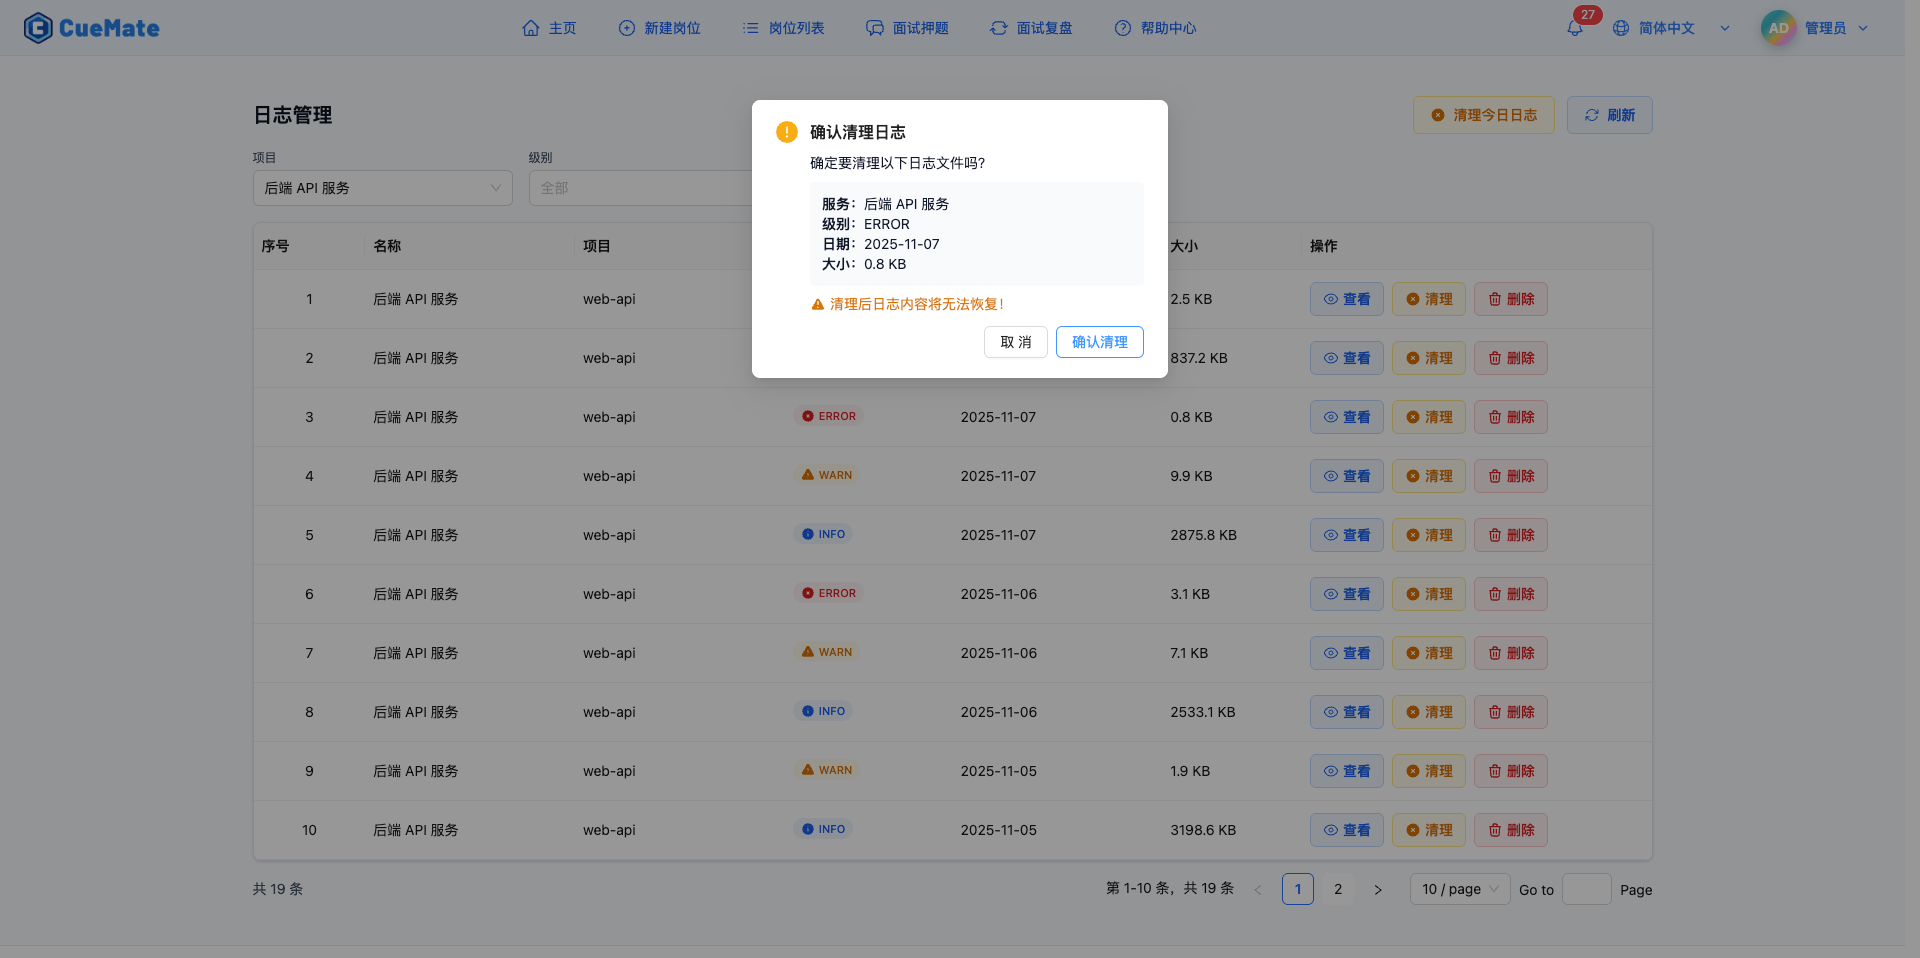Viewport: 1920px width, 958px height.
Task: Click the Go to page input field
Action: [1586, 889]
